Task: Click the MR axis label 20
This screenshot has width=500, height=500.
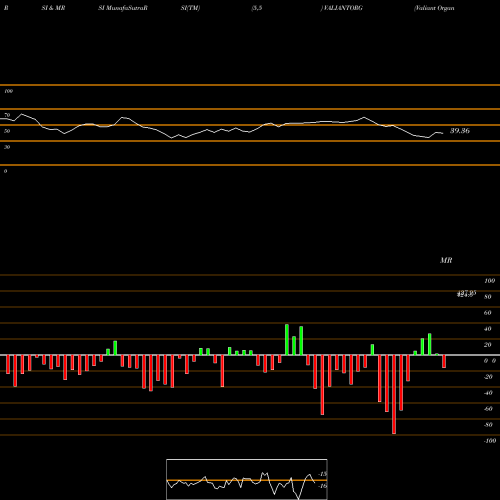Action: click(488, 345)
